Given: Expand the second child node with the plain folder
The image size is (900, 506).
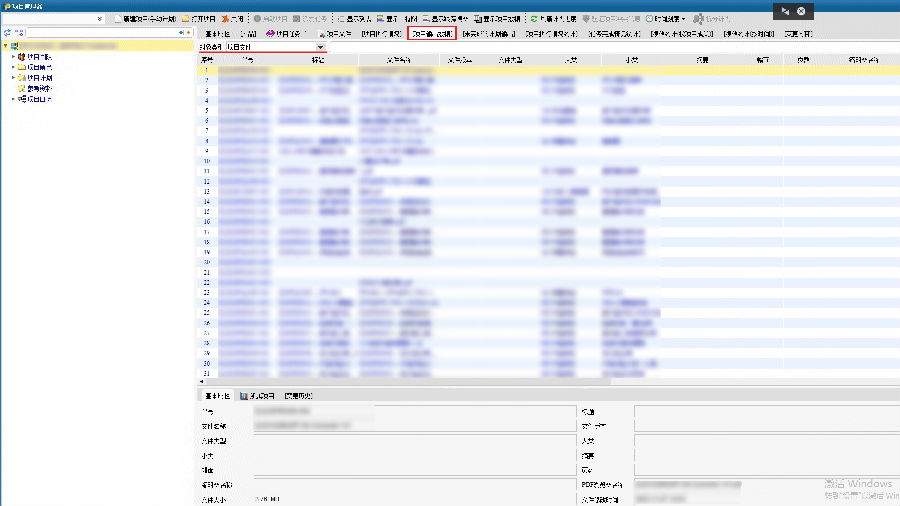Looking at the screenshot, I should (13, 67).
